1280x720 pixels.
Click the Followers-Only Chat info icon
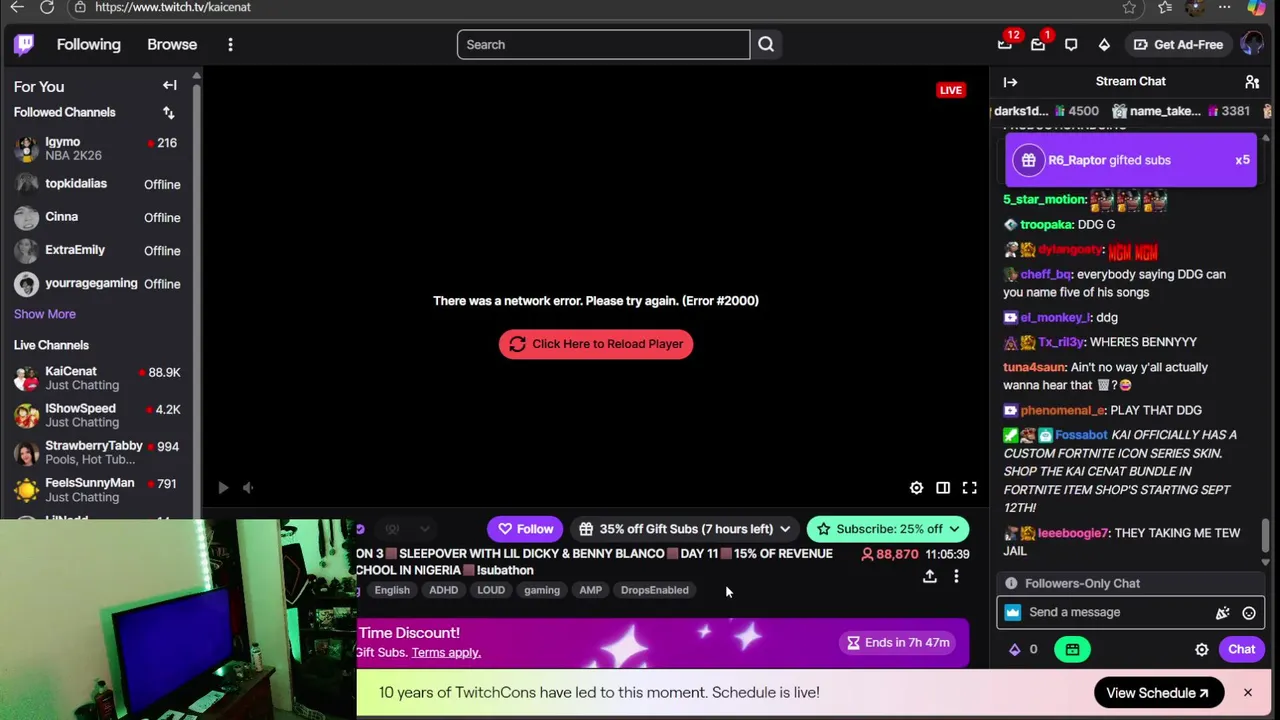tap(1011, 583)
